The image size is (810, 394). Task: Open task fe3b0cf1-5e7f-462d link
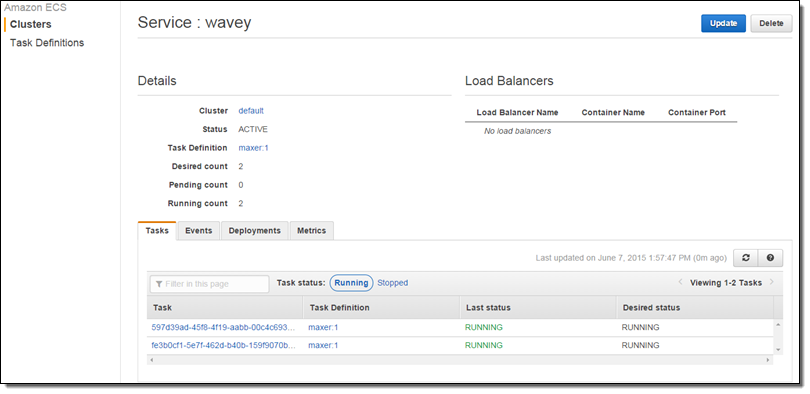click(x=224, y=345)
